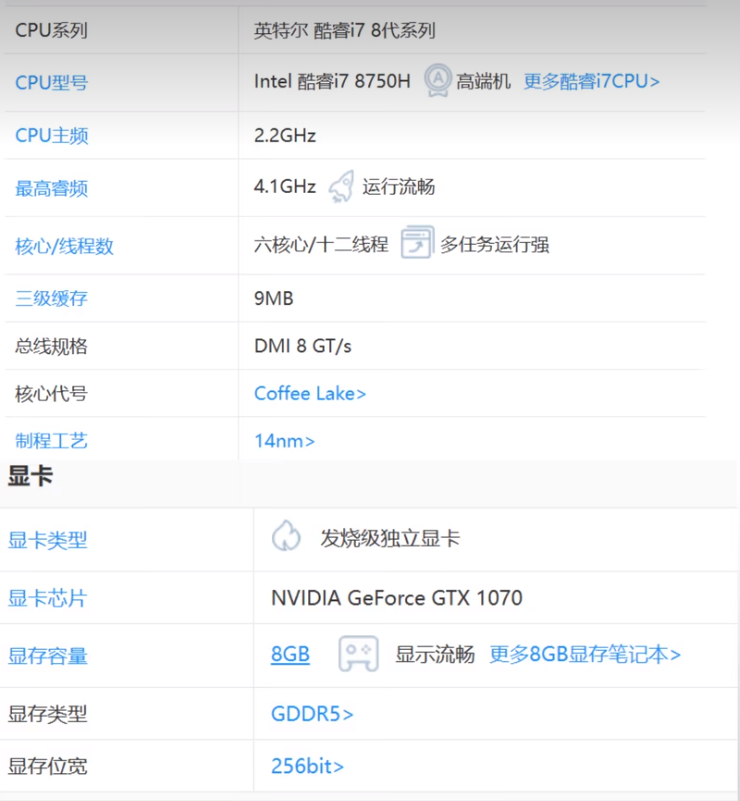The width and height of the screenshot is (740, 801).
Task: Open the 制程工艺 parameter link
Action: coord(52,441)
